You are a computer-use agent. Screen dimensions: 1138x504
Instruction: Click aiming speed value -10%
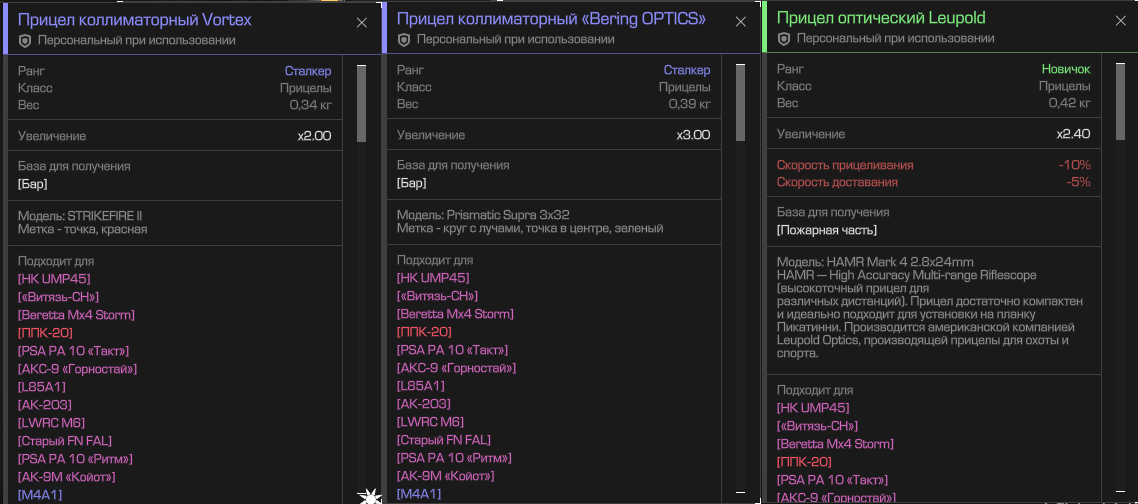click(1075, 165)
